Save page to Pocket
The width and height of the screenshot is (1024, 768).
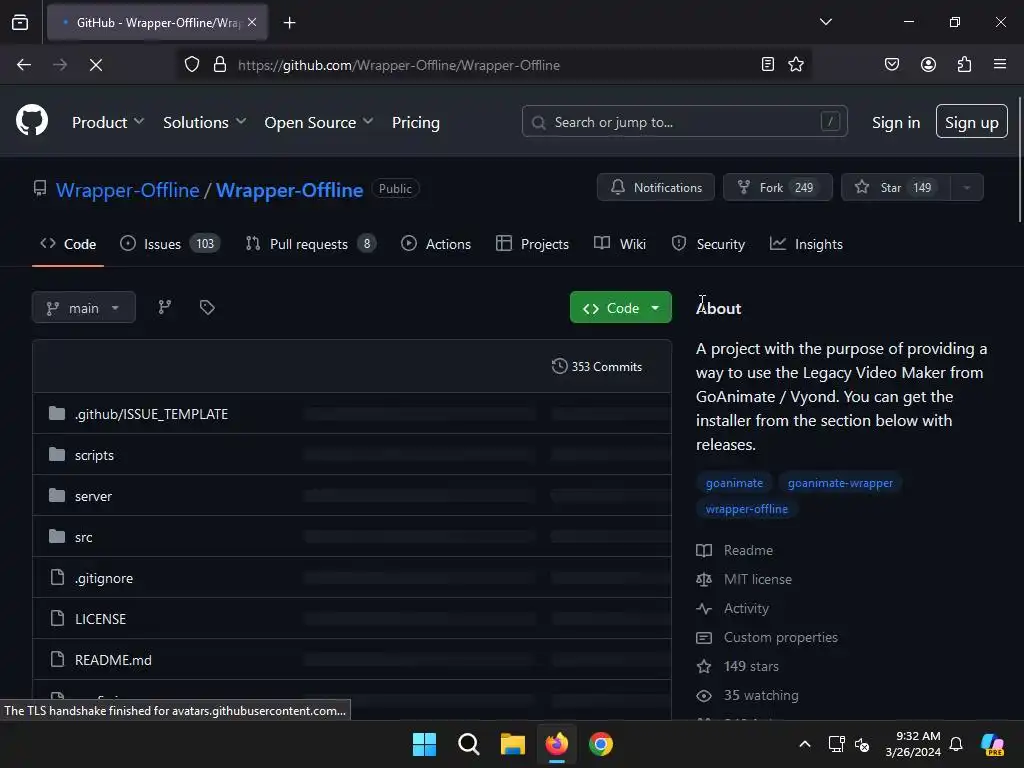click(x=892, y=64)
